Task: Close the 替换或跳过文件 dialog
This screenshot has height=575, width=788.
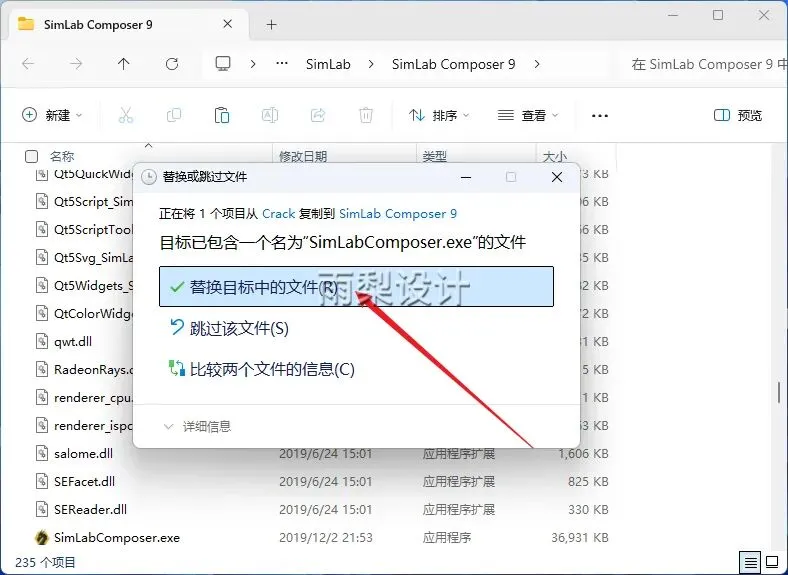Action: 557,177
